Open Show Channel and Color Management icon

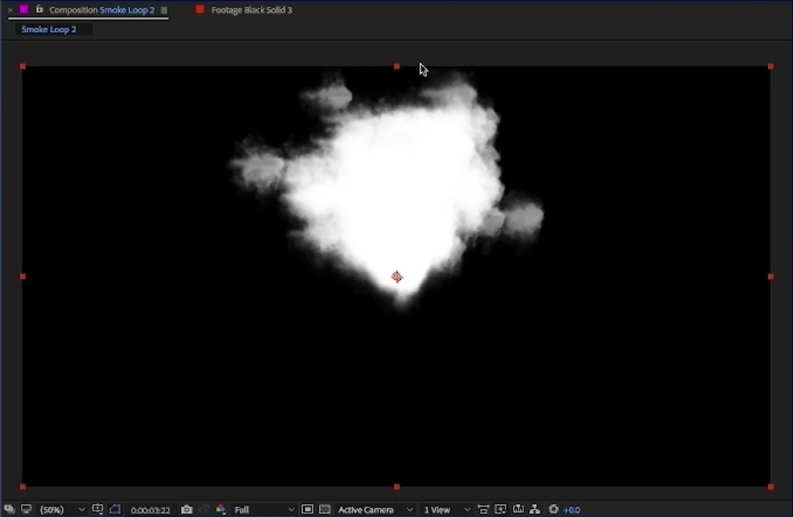click(x=221, y=510)
